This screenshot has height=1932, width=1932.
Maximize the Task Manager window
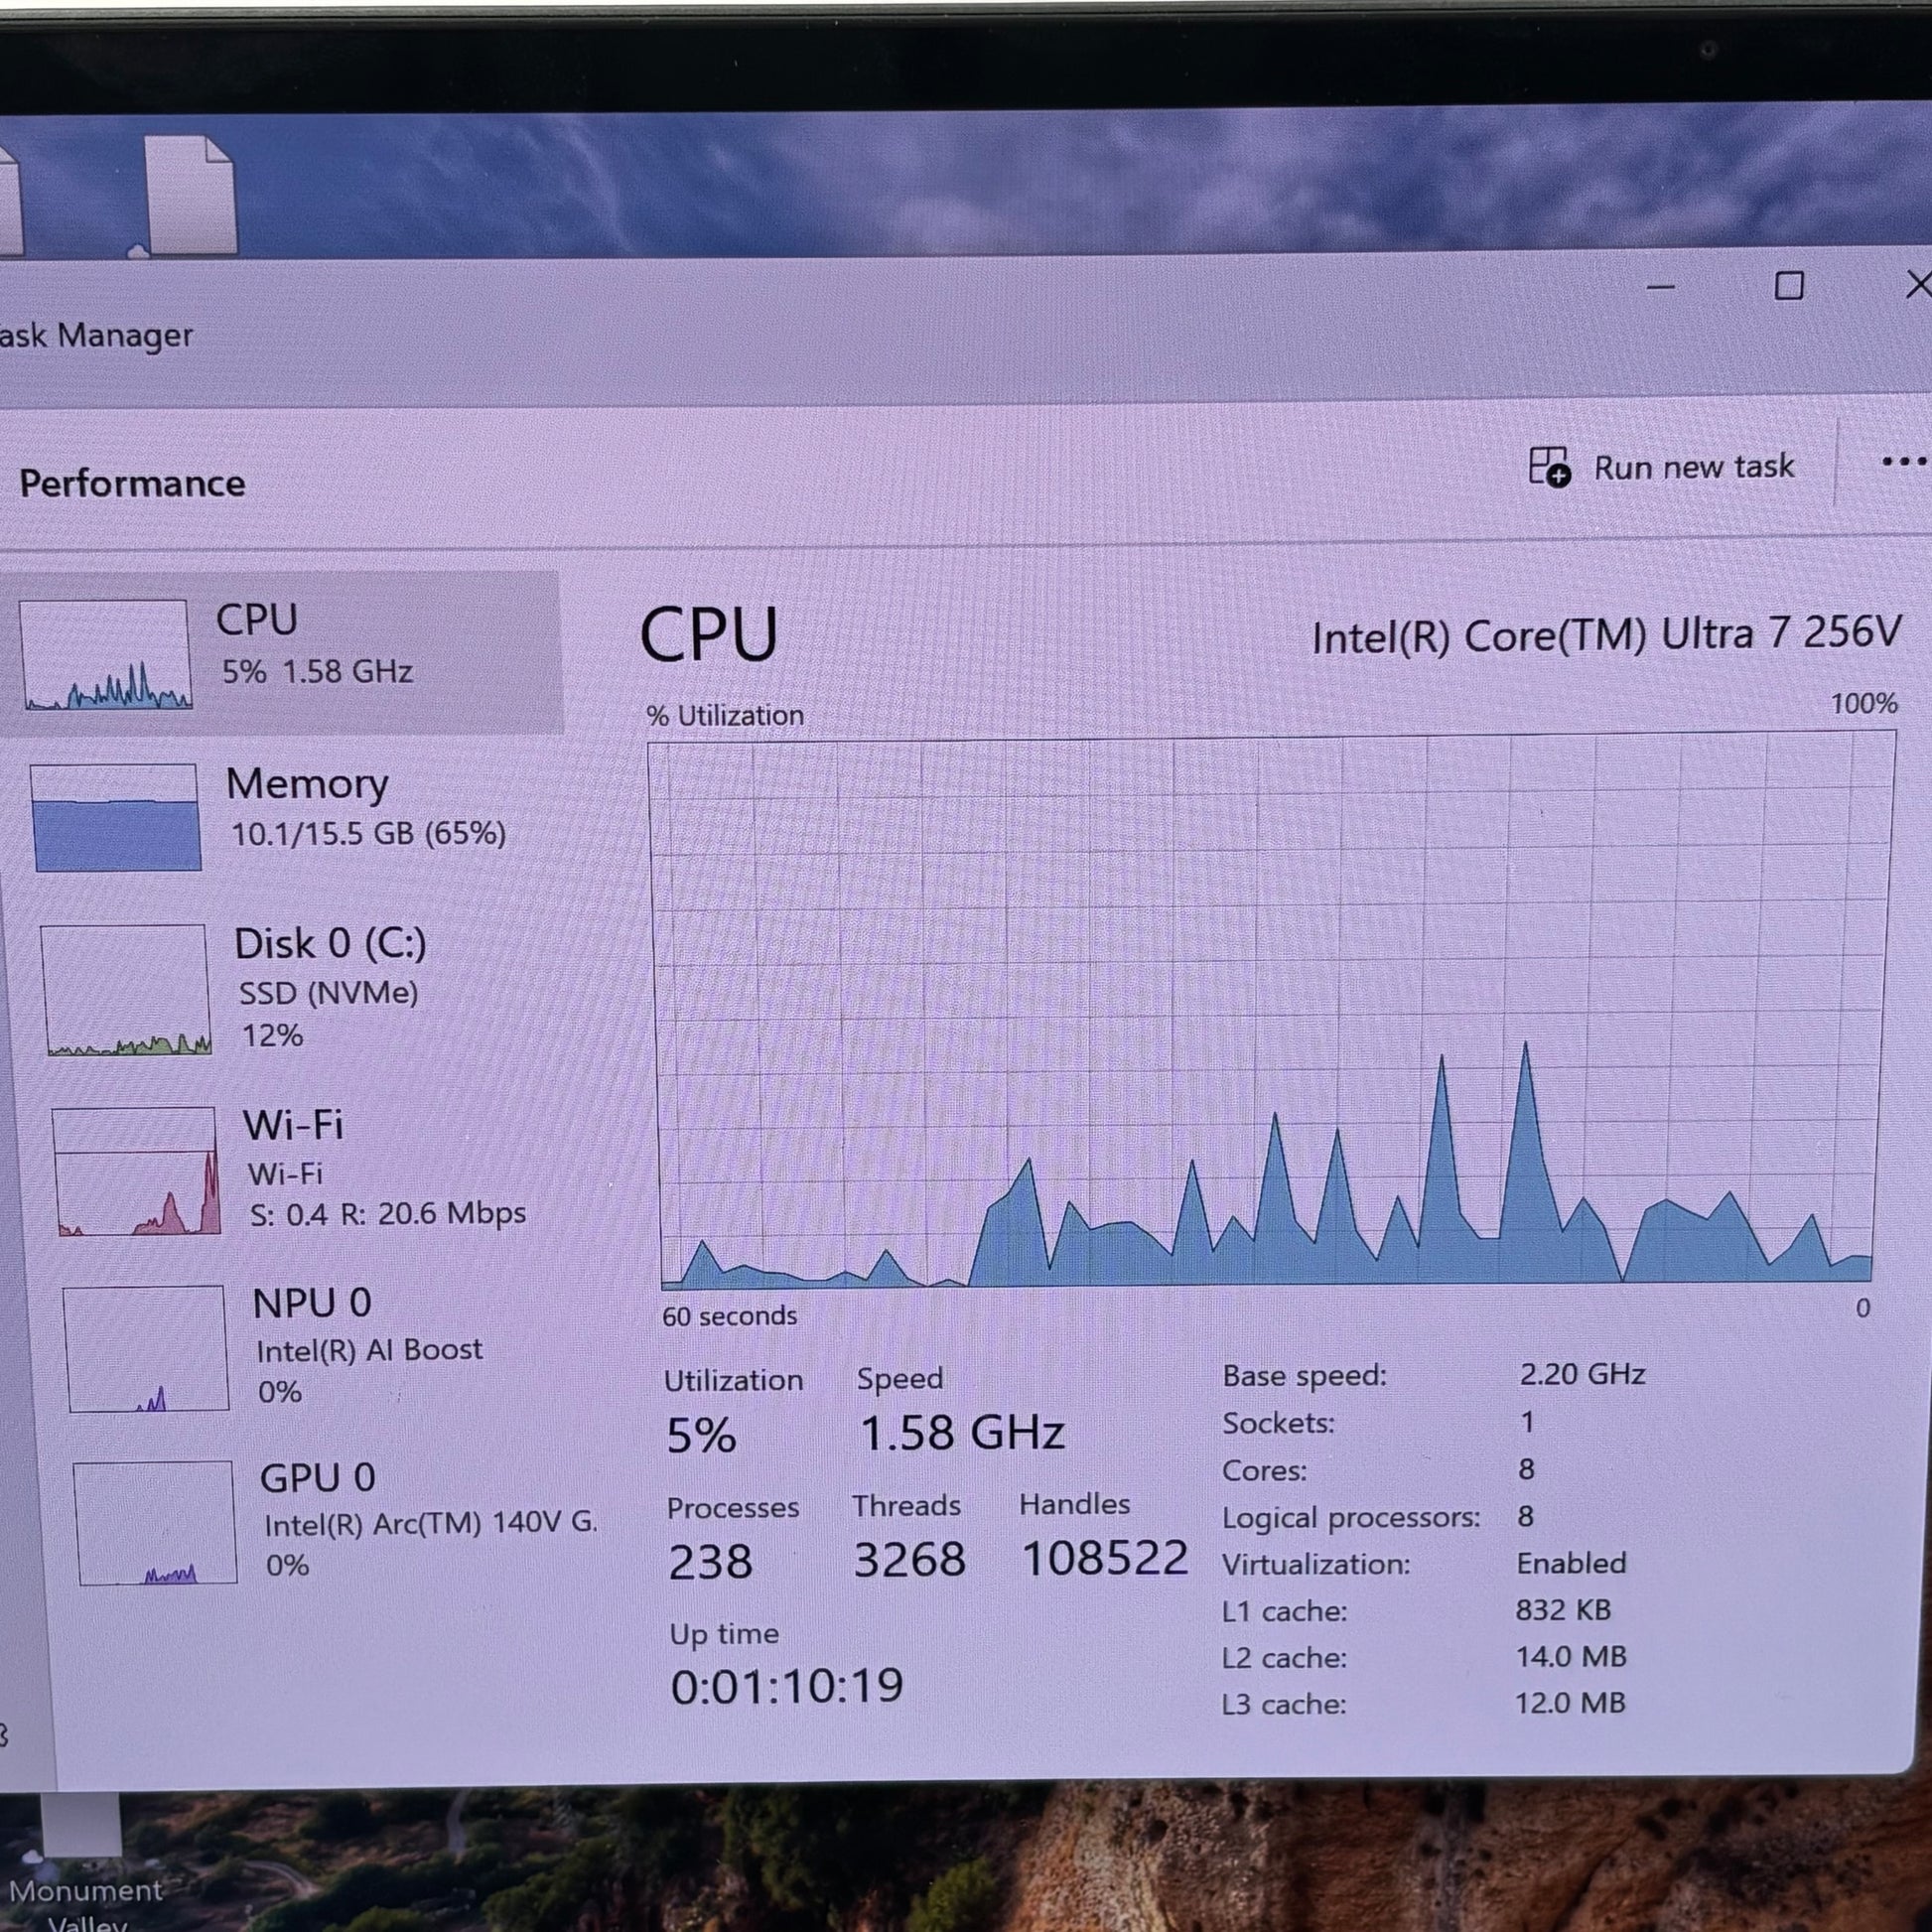(x=1788, y=286)
